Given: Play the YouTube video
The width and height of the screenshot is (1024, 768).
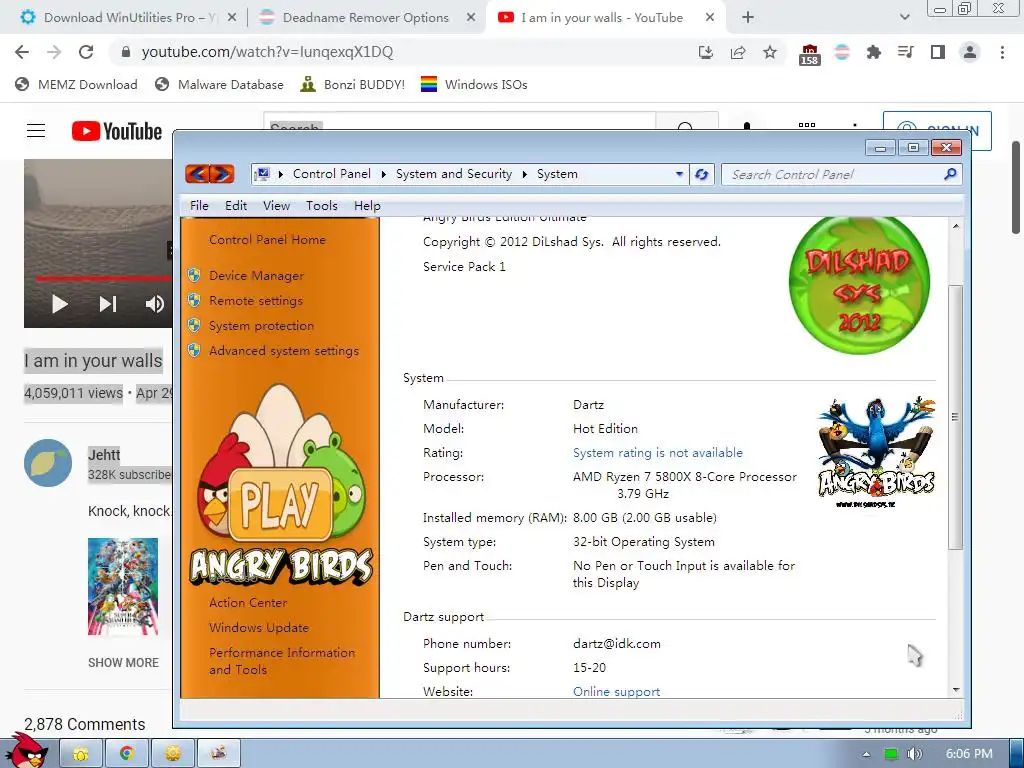Looking at the screenshot, I should pyautogui.click(x=59, y=304).
